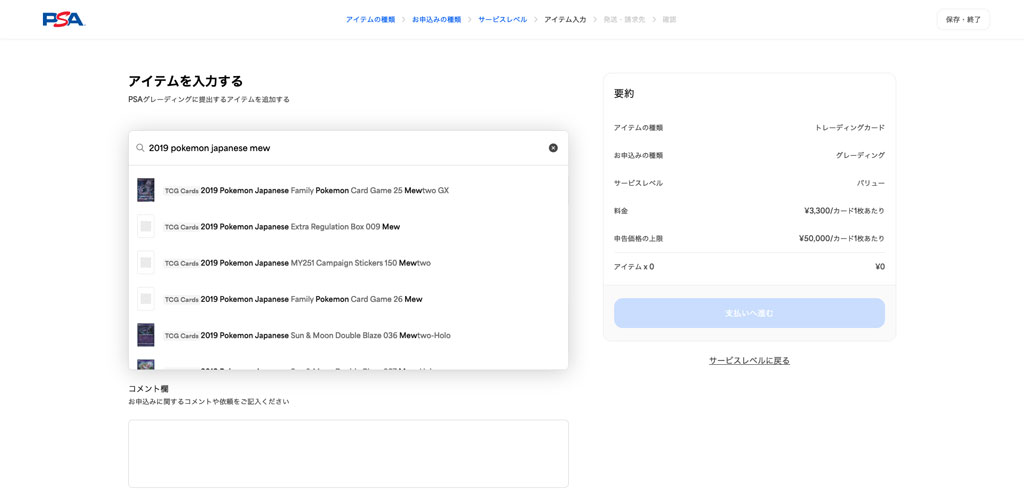
Task: Select Extra Regulation Box 009 Mew result
Action: [348, 227]
